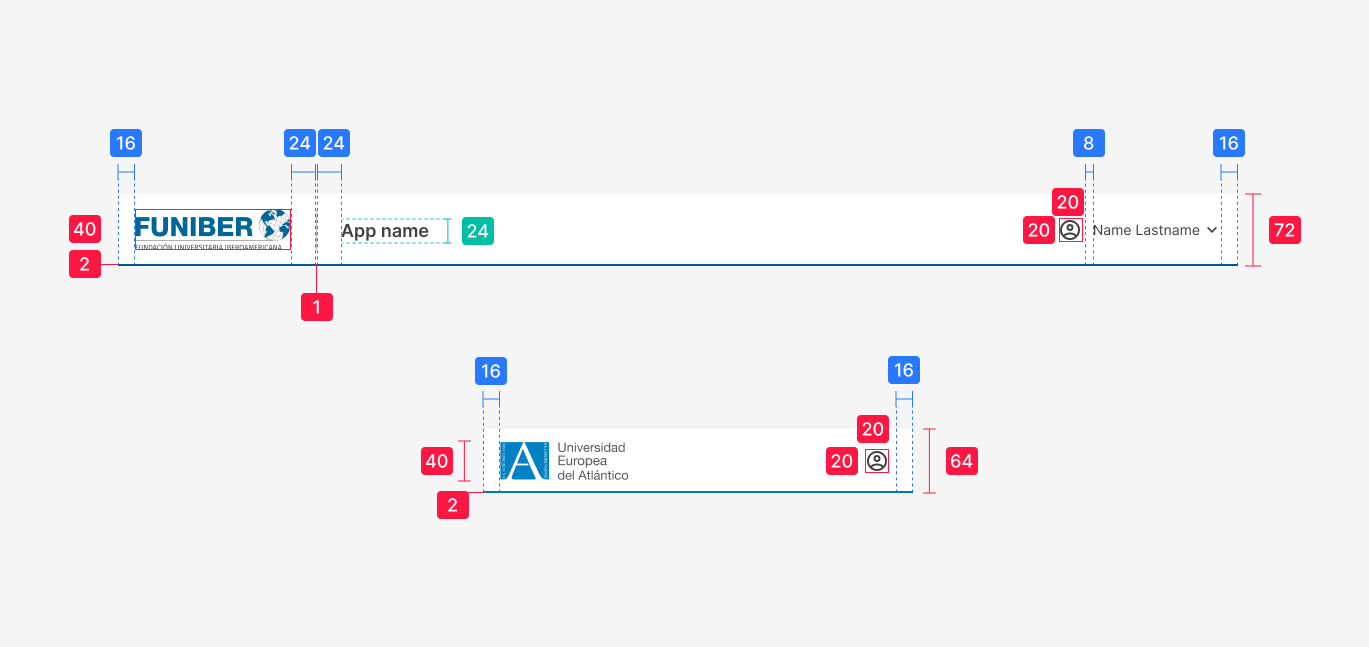
Task: Select red 40 badge beside Universidad Europea logo
Action: pos(437,461)
